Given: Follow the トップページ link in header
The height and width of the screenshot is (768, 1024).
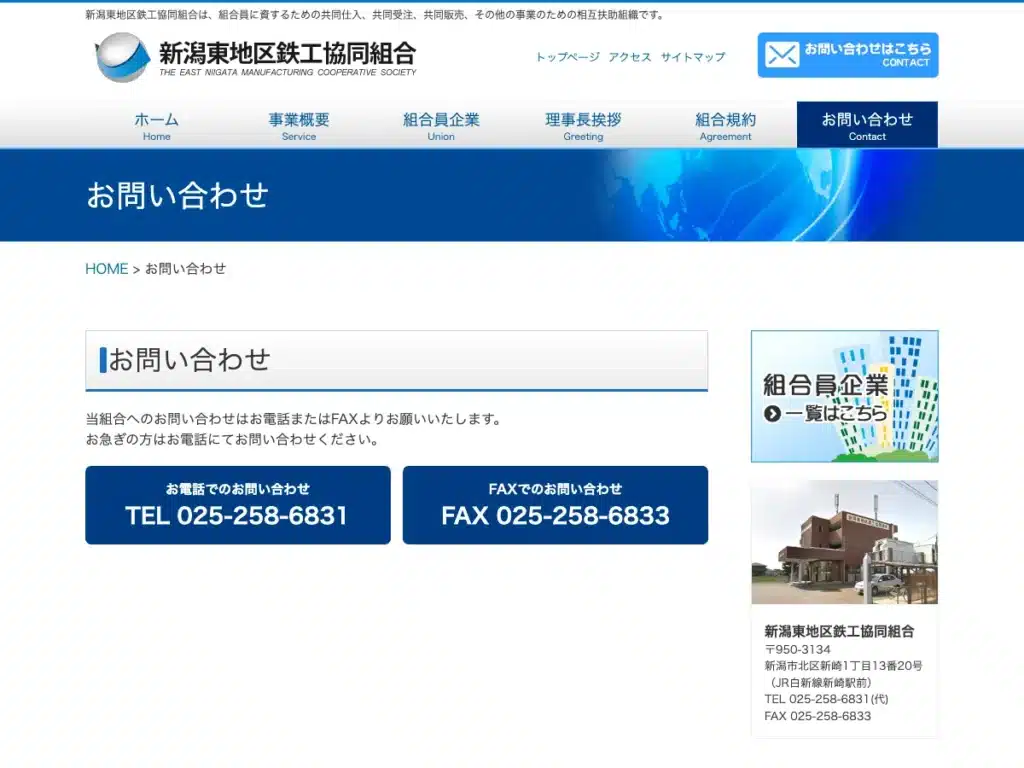Looking at the screenshot, I should point(568,57).
